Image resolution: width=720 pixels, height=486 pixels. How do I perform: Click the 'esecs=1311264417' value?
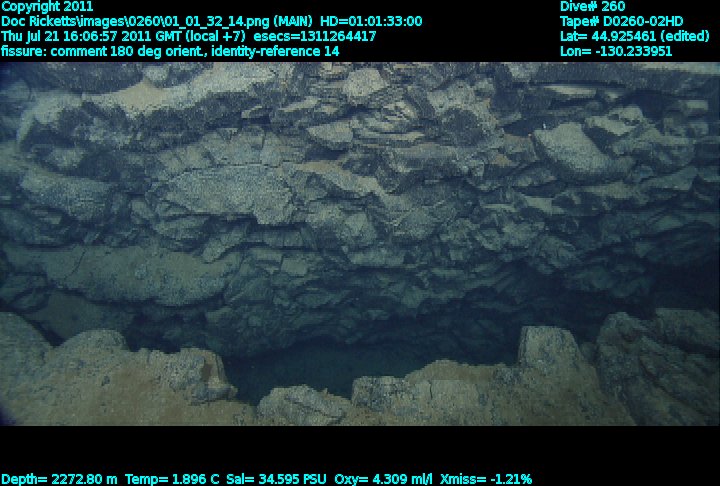(315, 36)
